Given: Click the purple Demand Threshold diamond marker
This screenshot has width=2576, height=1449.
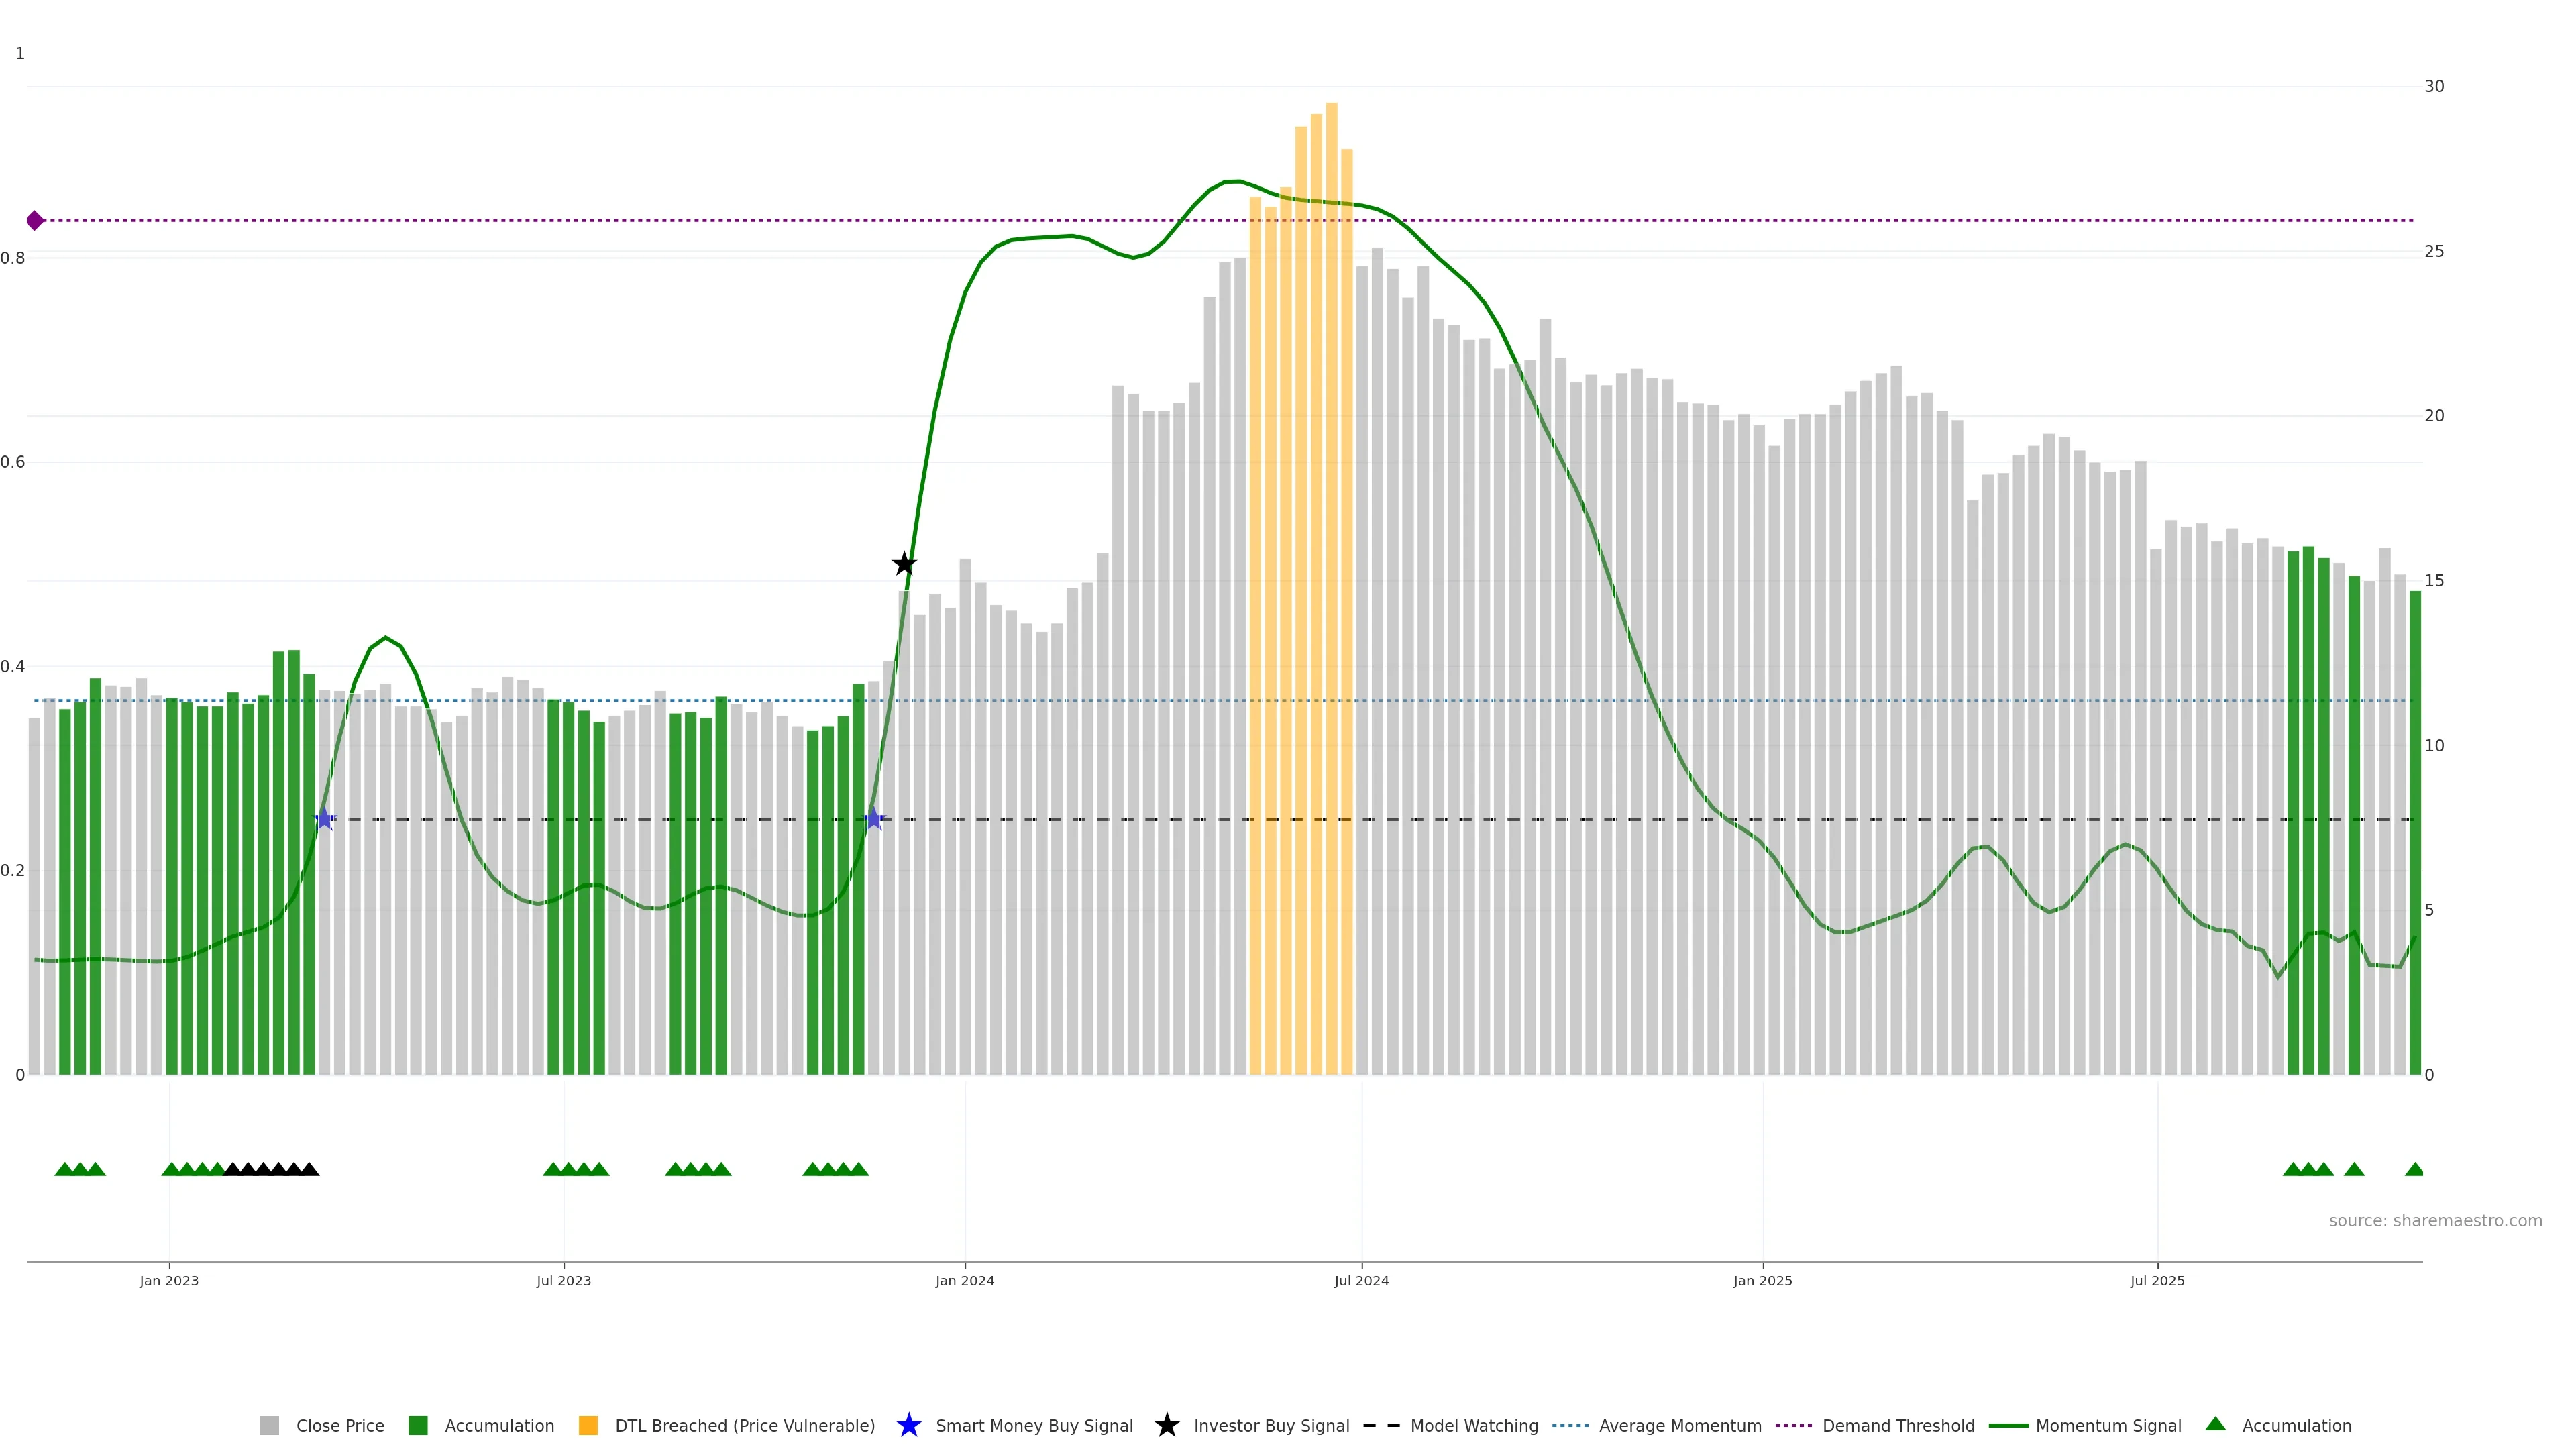Looking at the screenshot, I should pos(35,220).
